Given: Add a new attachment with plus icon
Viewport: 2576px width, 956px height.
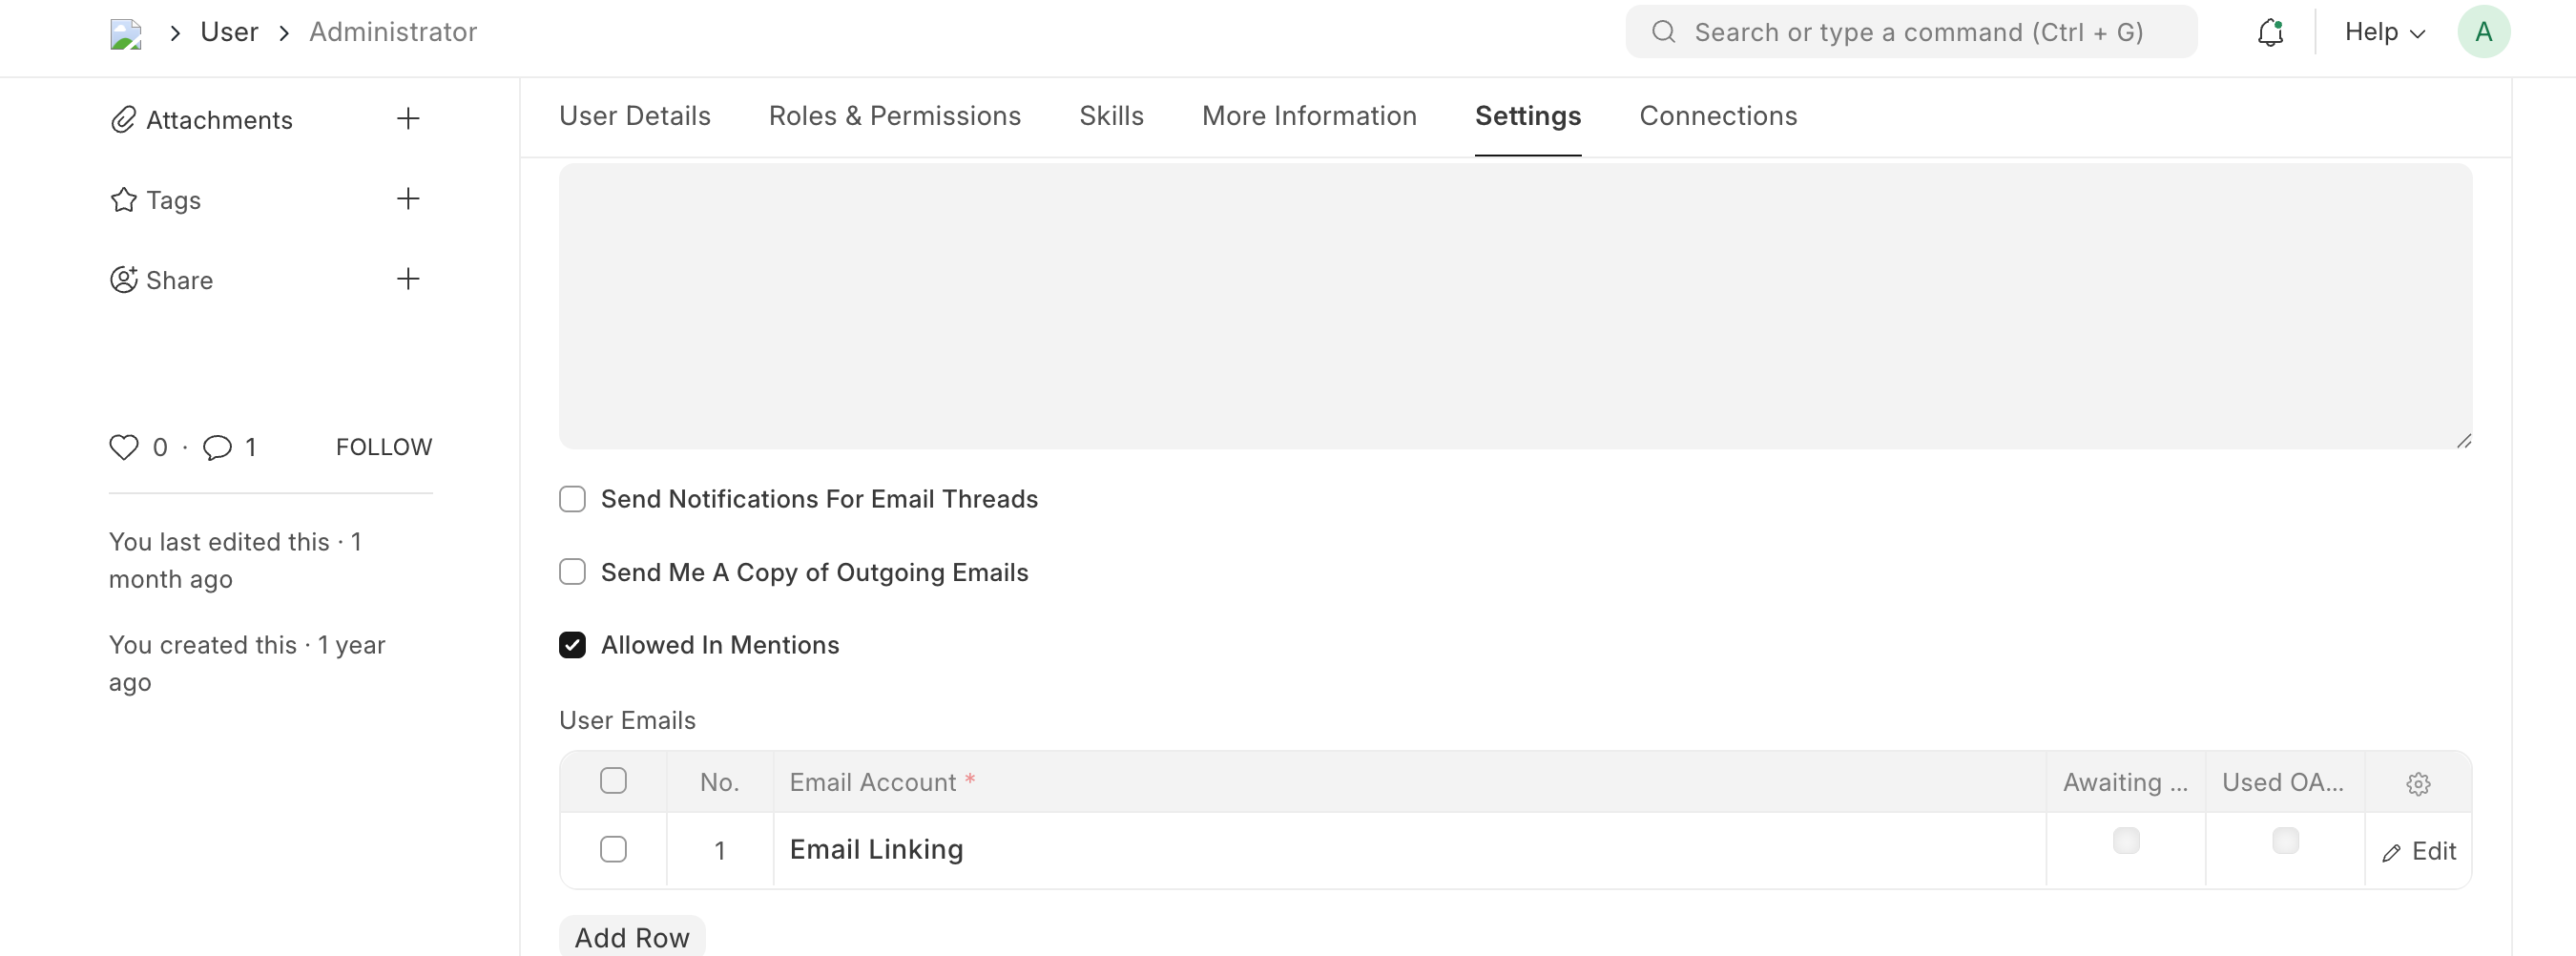Looking at the screenshot, I should (x=408, y=119).
